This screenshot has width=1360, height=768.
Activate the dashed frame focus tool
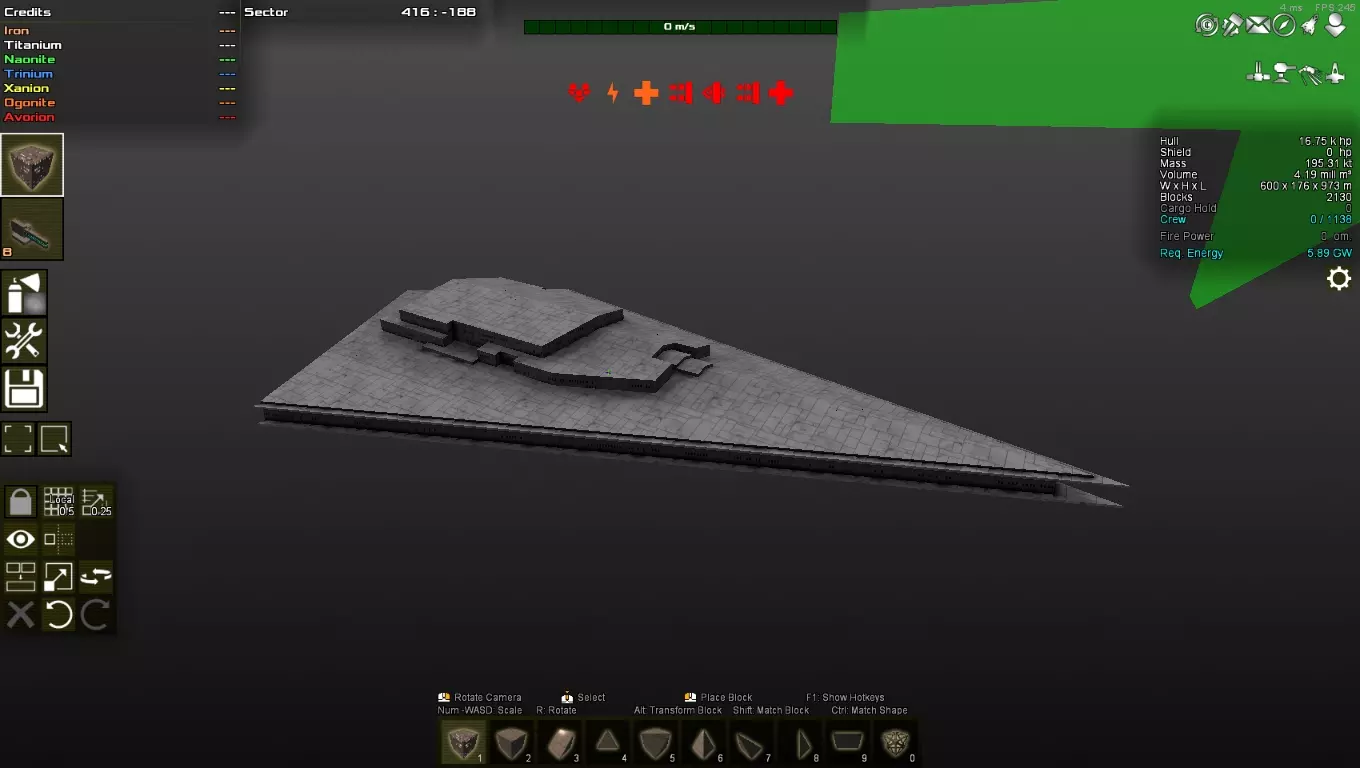[18, 439]
